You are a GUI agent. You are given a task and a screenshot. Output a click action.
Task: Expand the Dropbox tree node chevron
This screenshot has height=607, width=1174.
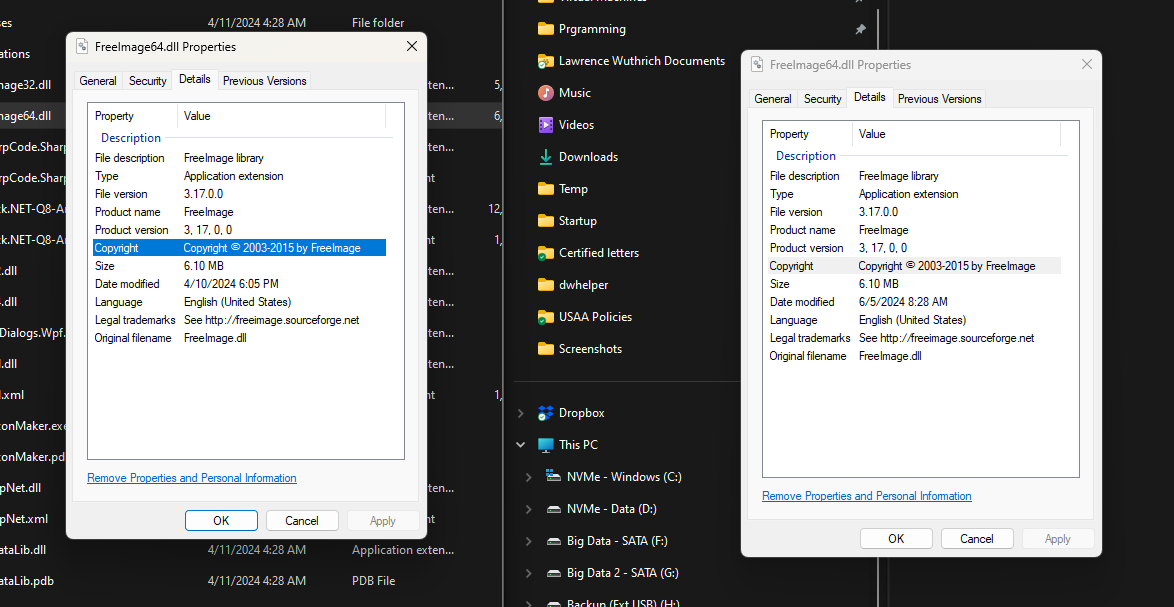coord(521,413)
